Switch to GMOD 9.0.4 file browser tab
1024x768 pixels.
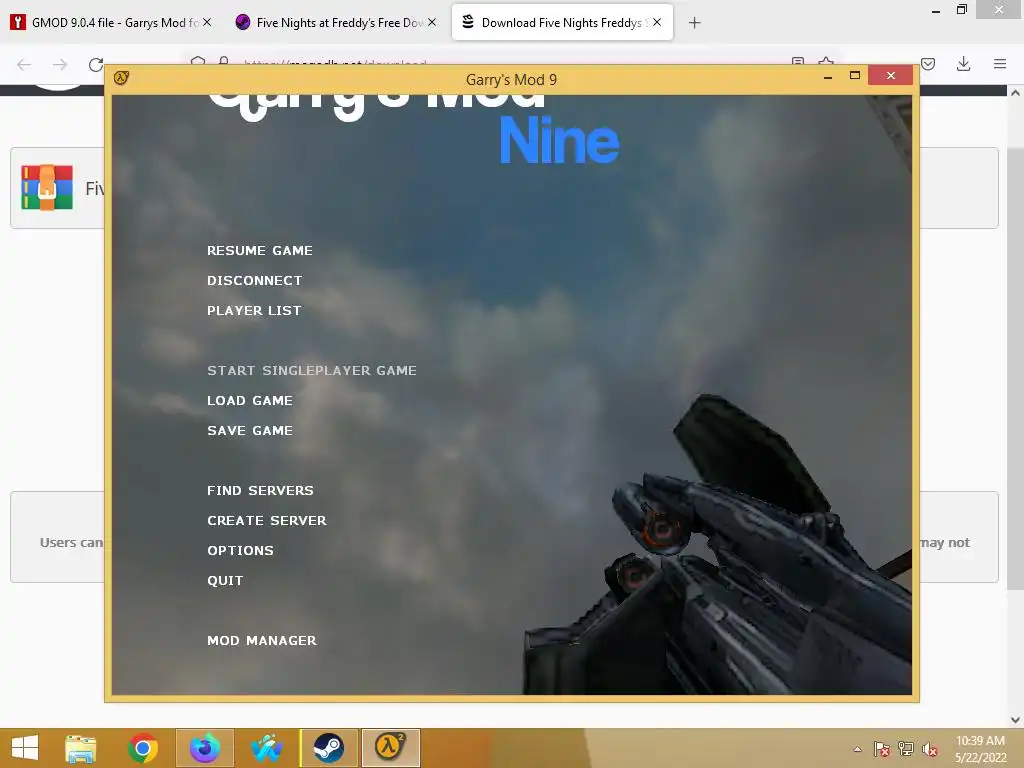click(x=112, y=23)
